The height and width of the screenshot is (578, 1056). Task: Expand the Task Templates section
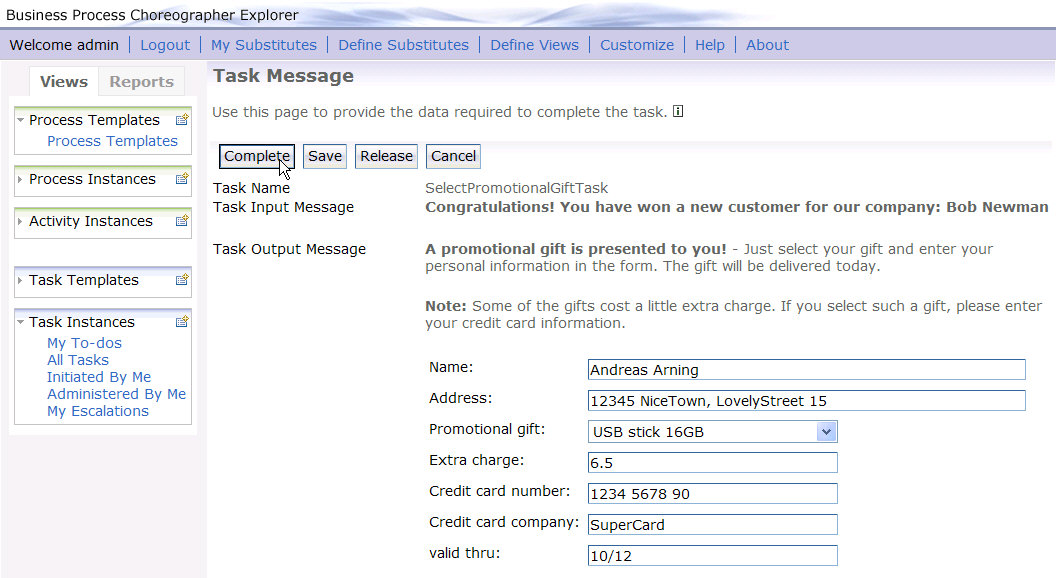(20, 280)
